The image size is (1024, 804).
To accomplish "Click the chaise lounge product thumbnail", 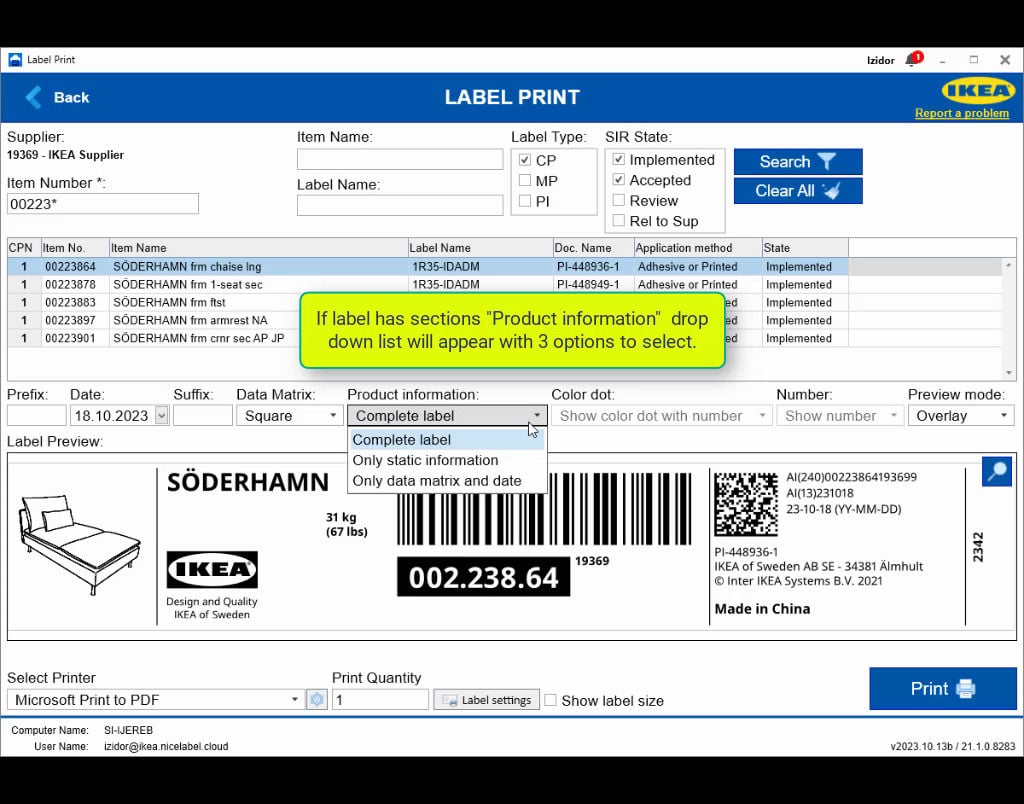I will click(x=79, y=544).
